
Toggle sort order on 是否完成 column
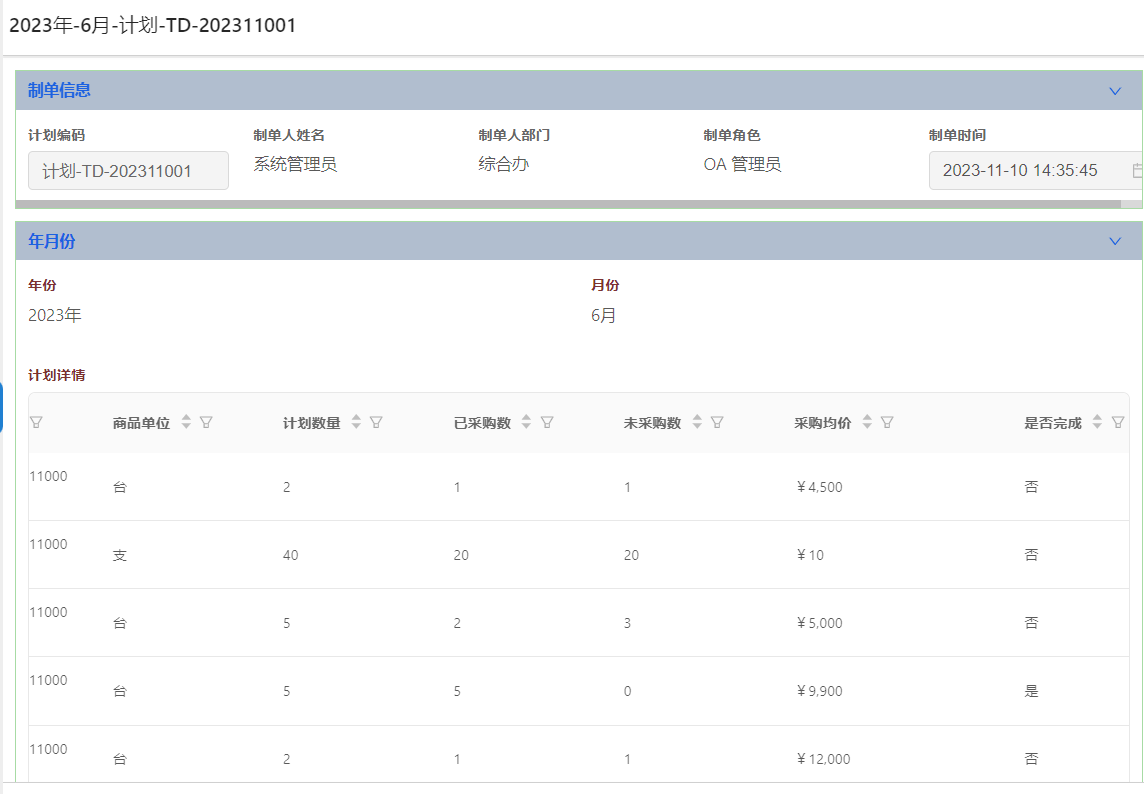[1097, 423]
